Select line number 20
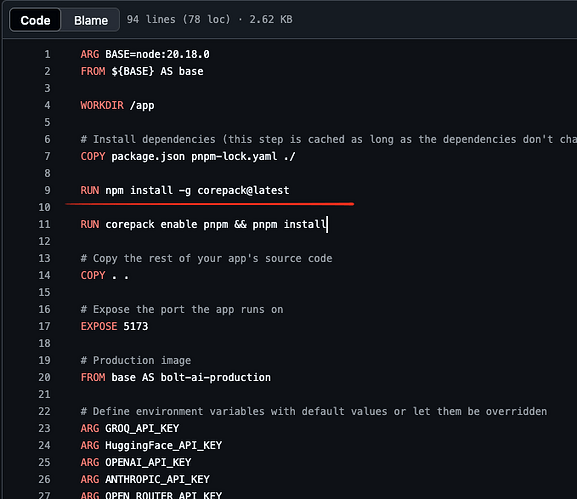The height and width of the screenshot is (499, 577). [44, 377]
